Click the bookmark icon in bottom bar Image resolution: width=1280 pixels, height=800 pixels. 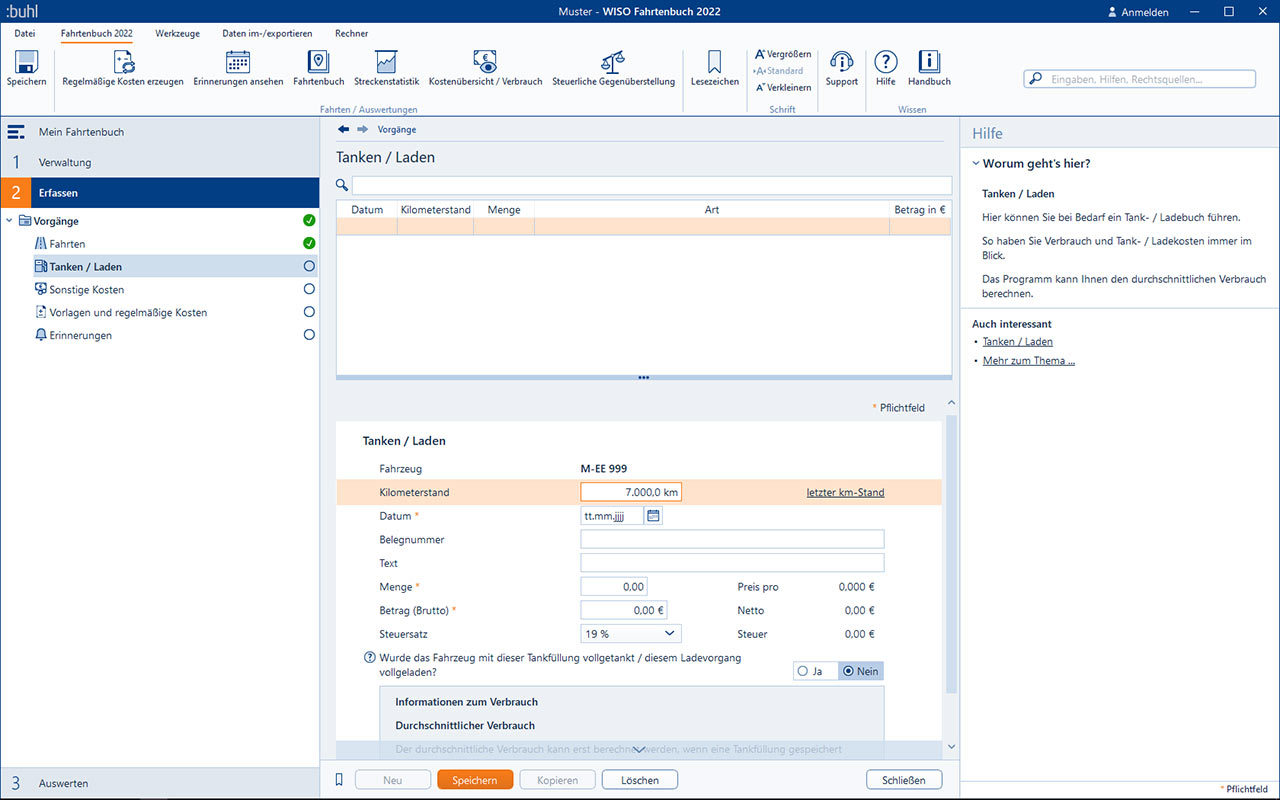[x=339, y=779]
